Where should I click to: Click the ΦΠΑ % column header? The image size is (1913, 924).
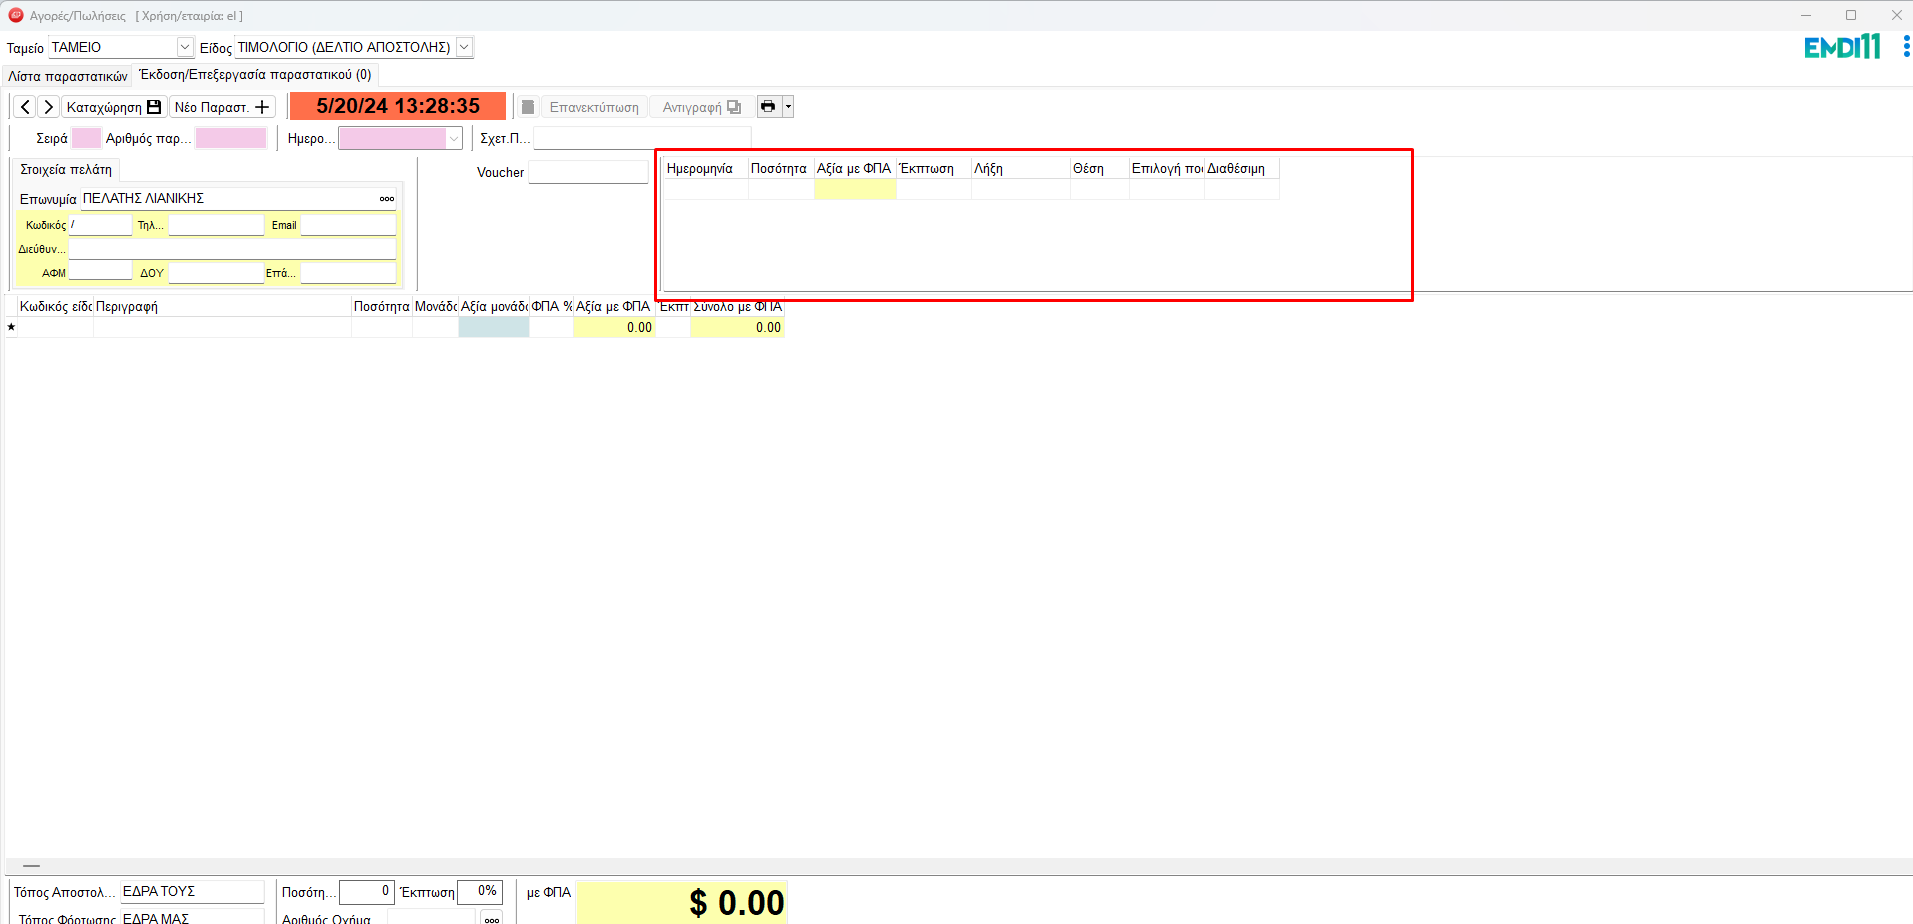551,306
